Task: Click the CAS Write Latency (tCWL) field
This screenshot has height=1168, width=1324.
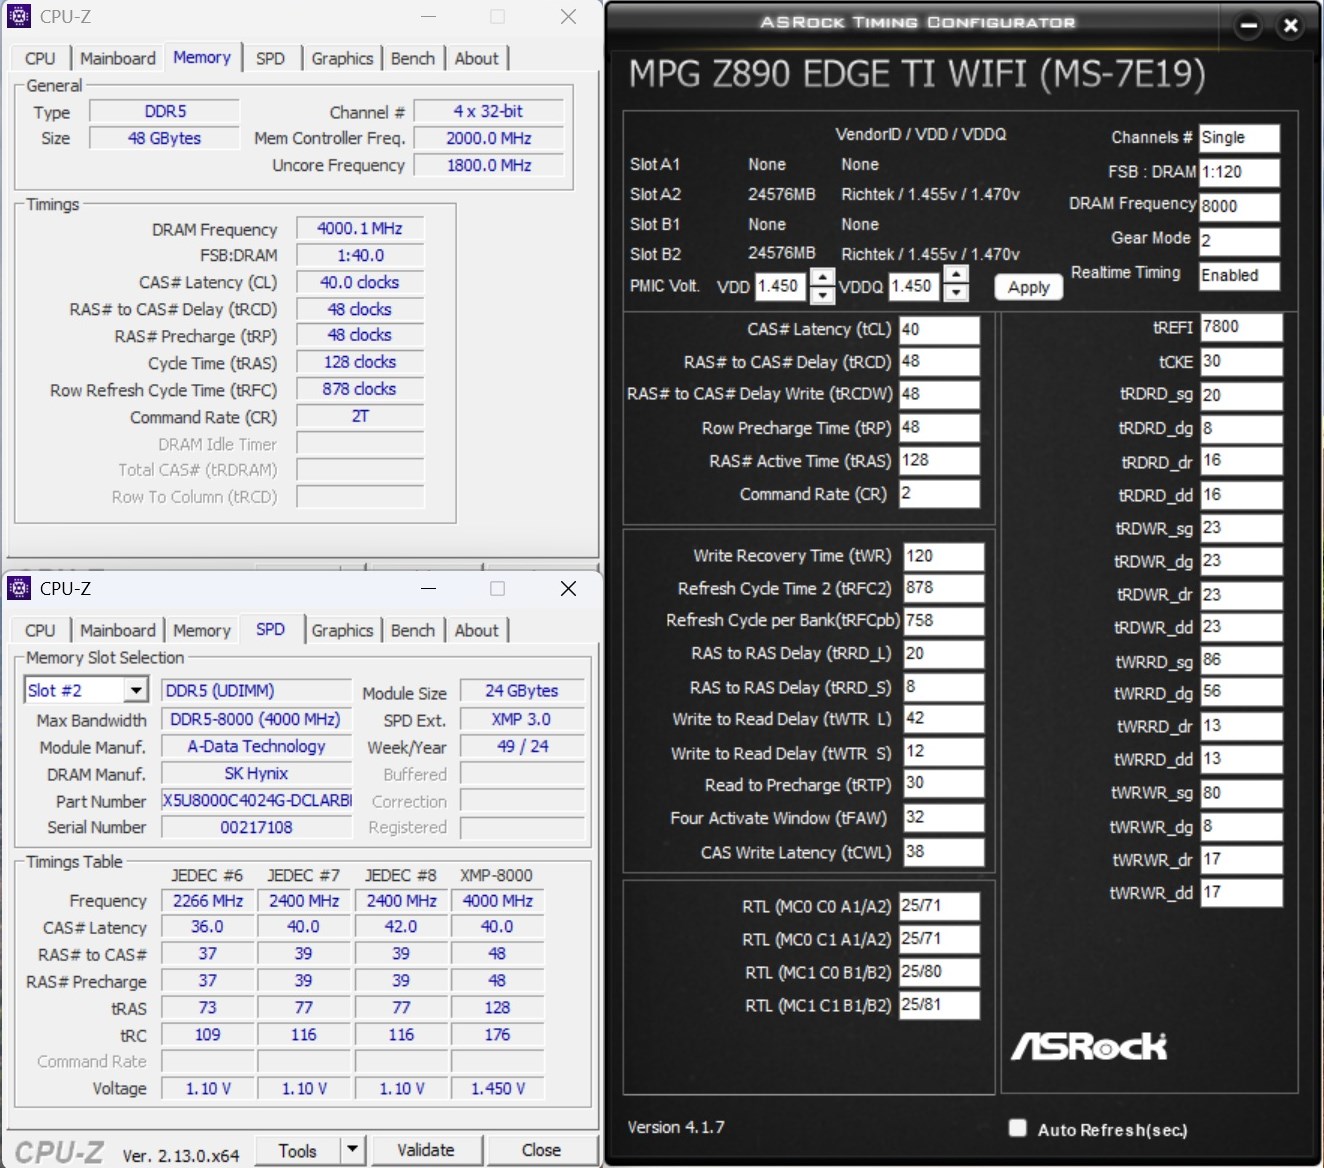Action: 944,852
